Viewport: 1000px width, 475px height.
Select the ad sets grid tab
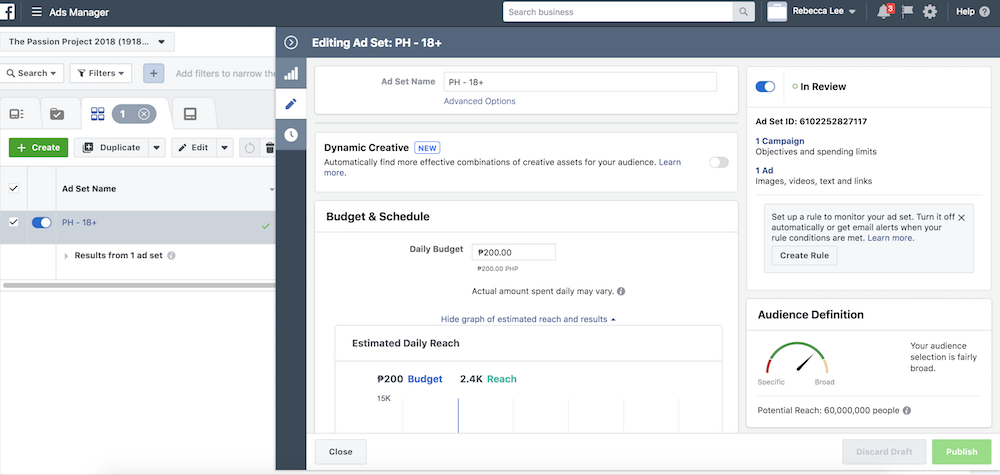tap(98, 114)
